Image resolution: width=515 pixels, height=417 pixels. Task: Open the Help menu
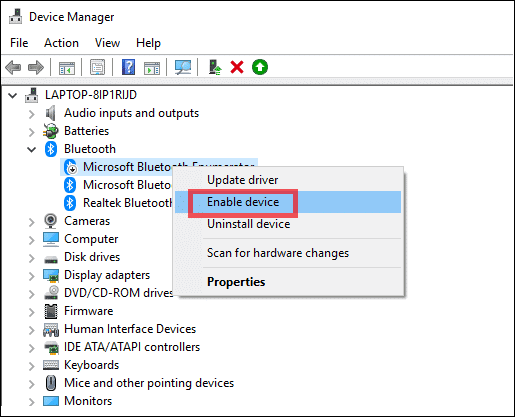[x=148, y=43]
